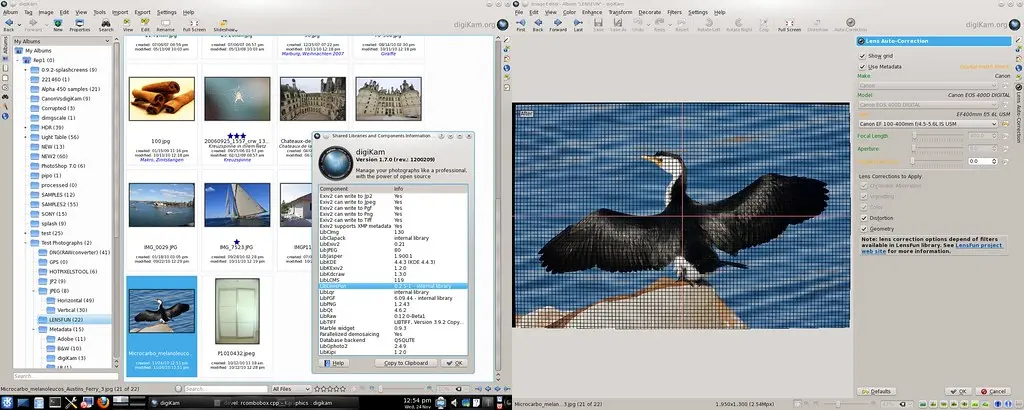Open the Export menu in digiKam
The image size is (1024, 410).
pyautogui.click(x=141, y=12)
